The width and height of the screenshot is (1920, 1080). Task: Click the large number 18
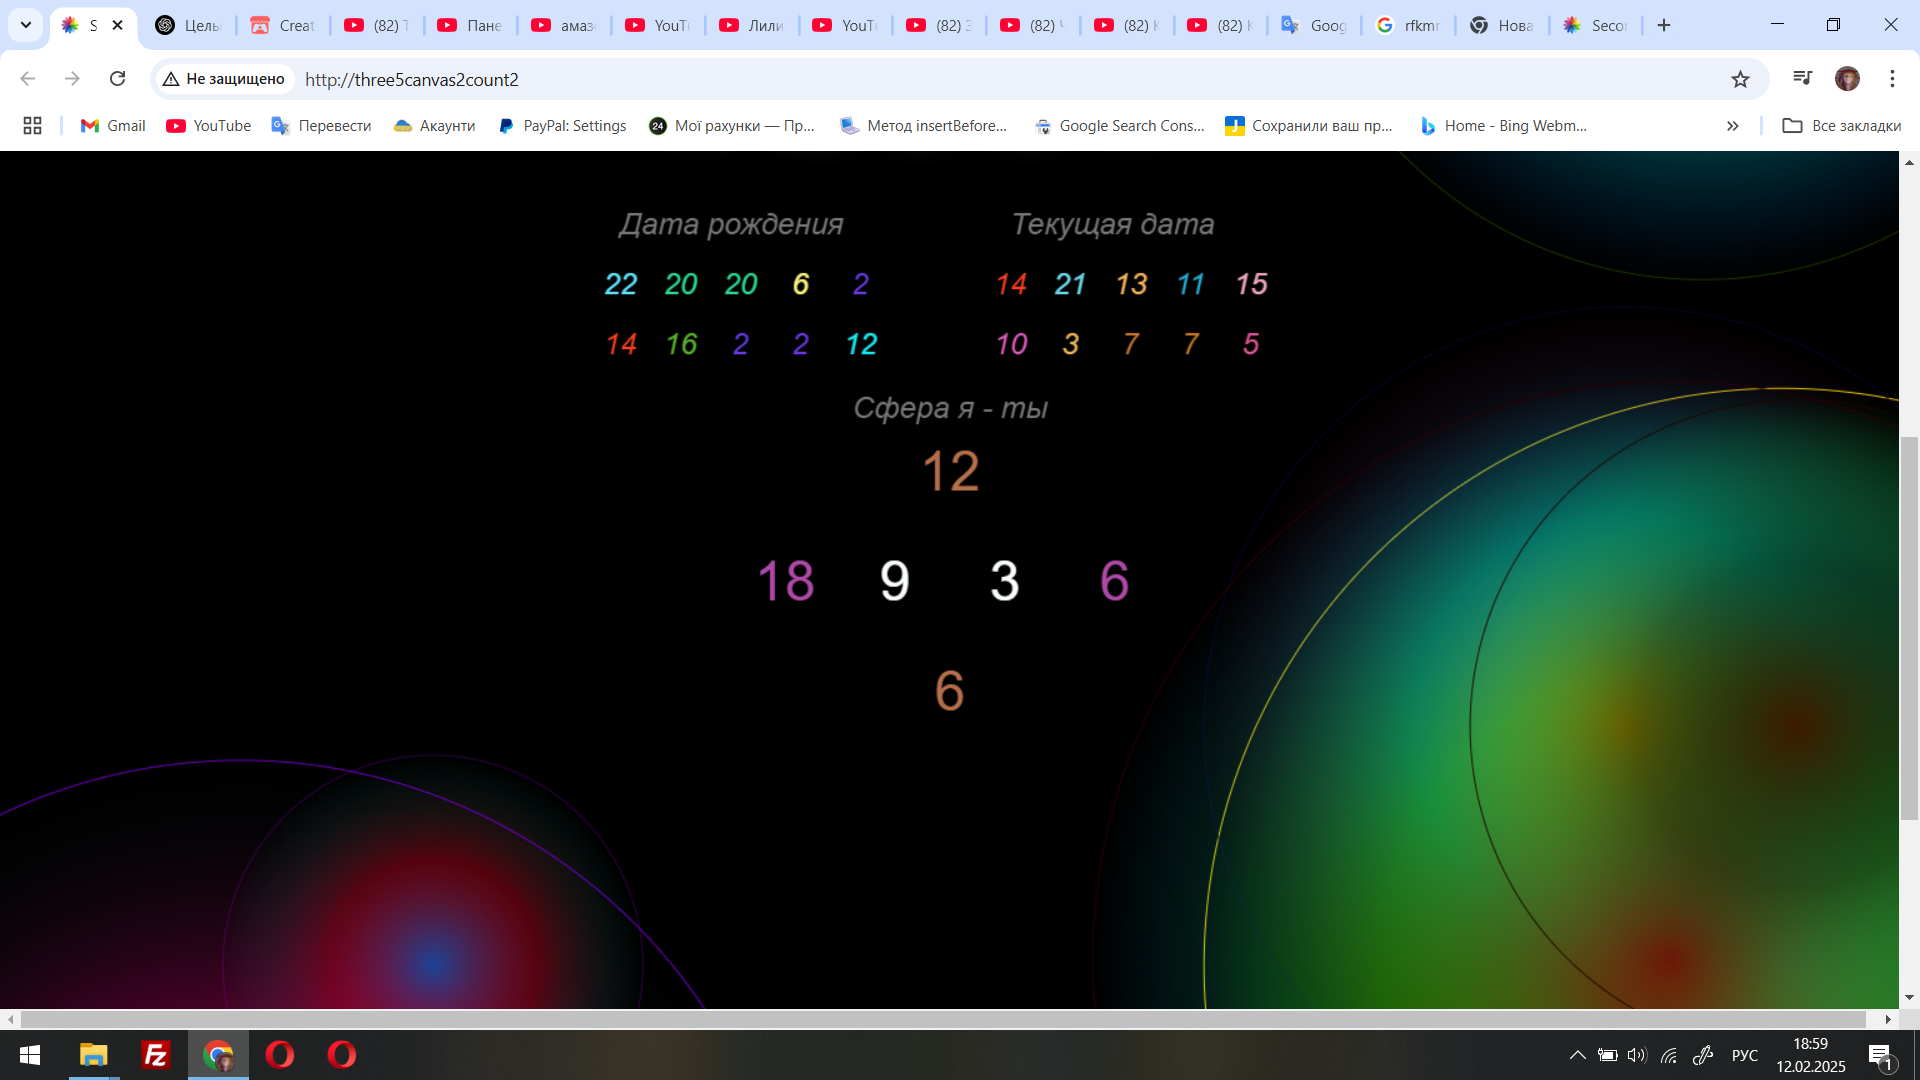[x=786, y=581]
